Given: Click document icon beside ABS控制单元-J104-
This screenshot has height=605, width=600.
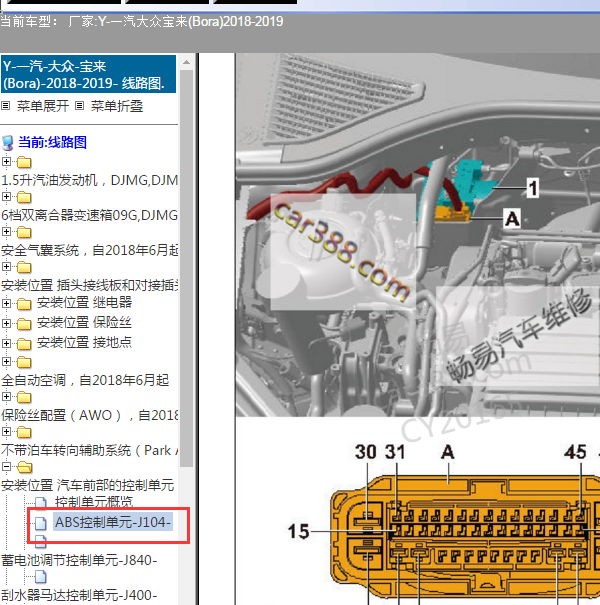Looking at the screenshot, I should (41, 523).
